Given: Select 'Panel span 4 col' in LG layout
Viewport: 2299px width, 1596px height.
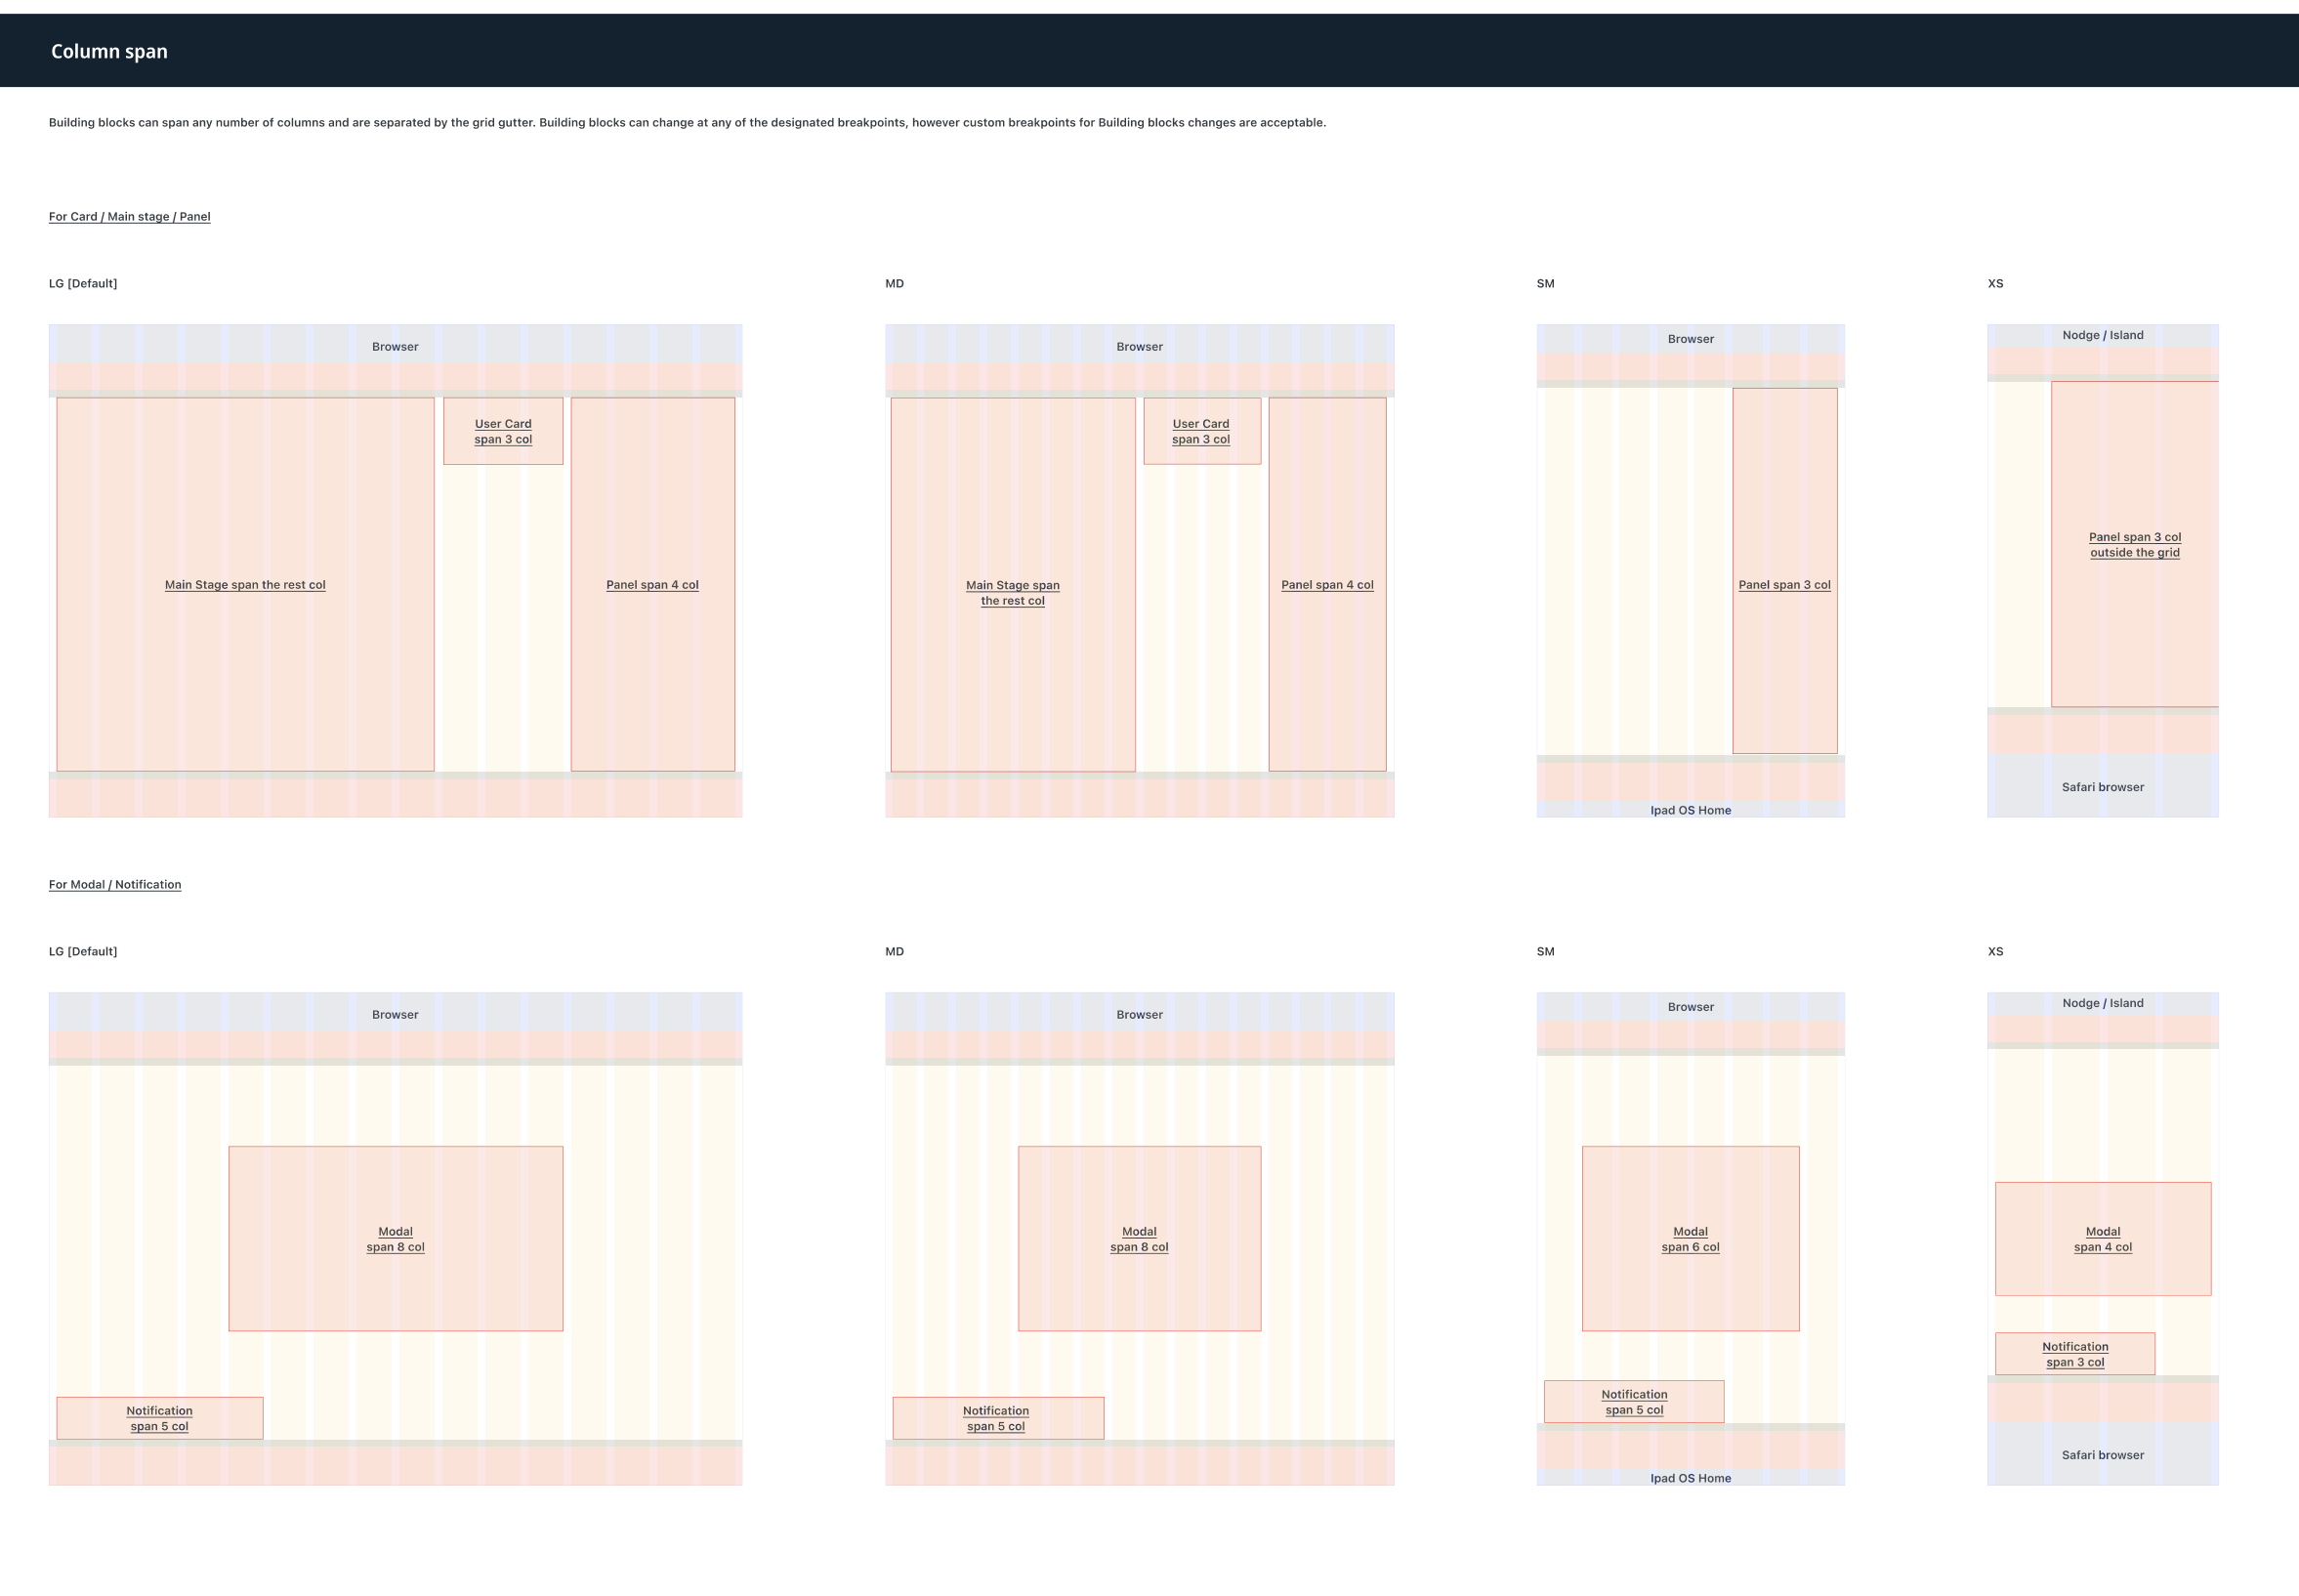Looking at the screenshot, I should click(x=652, y=585).
